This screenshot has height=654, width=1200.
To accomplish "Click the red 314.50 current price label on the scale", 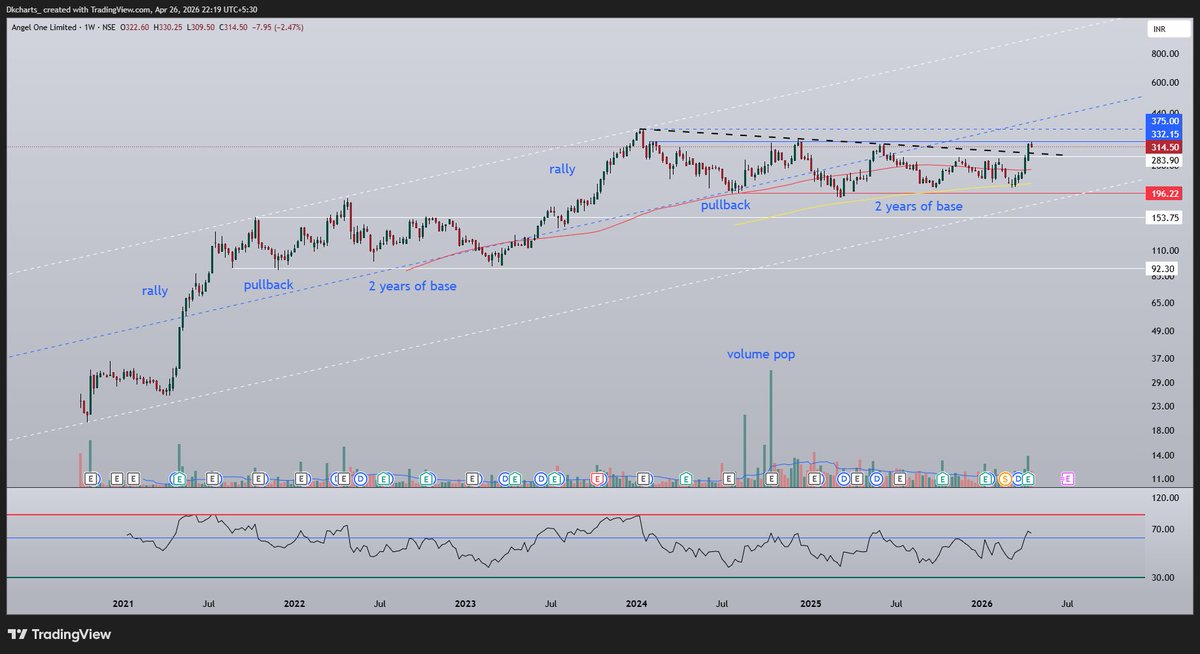I will [x=1163, y=146].
